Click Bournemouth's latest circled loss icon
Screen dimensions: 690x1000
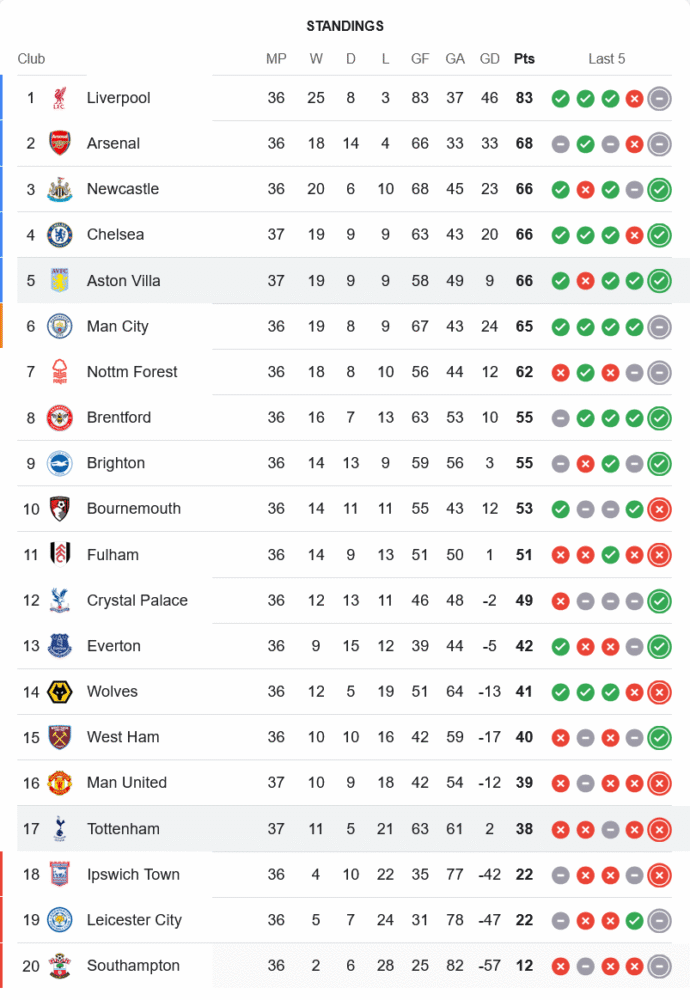(659, 509)
